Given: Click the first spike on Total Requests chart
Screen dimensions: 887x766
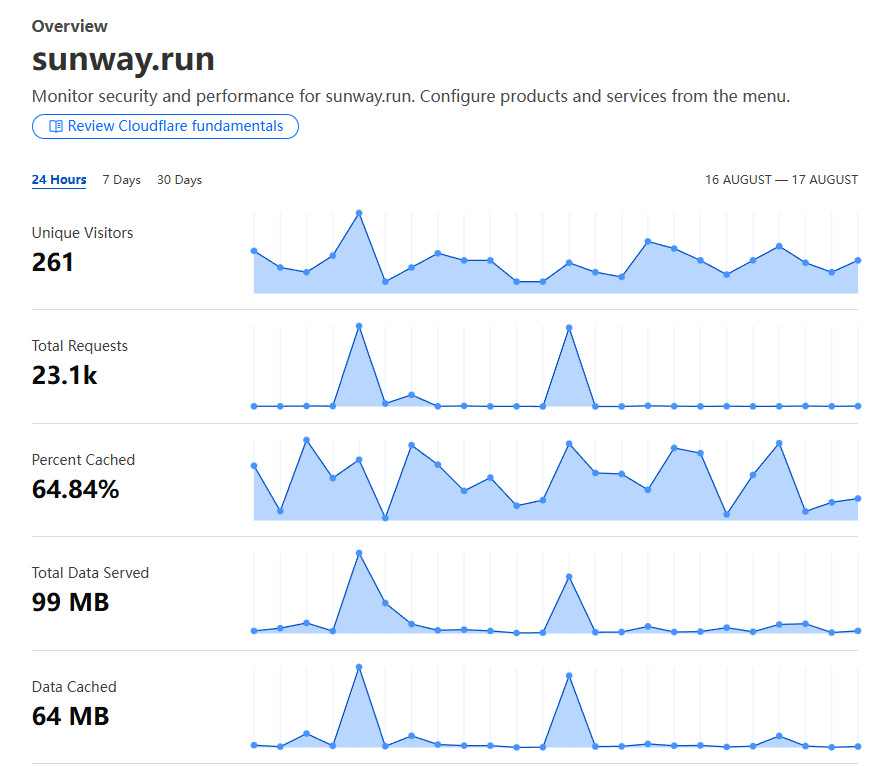Looking at the screenshot, I should [x=358, y=327].
